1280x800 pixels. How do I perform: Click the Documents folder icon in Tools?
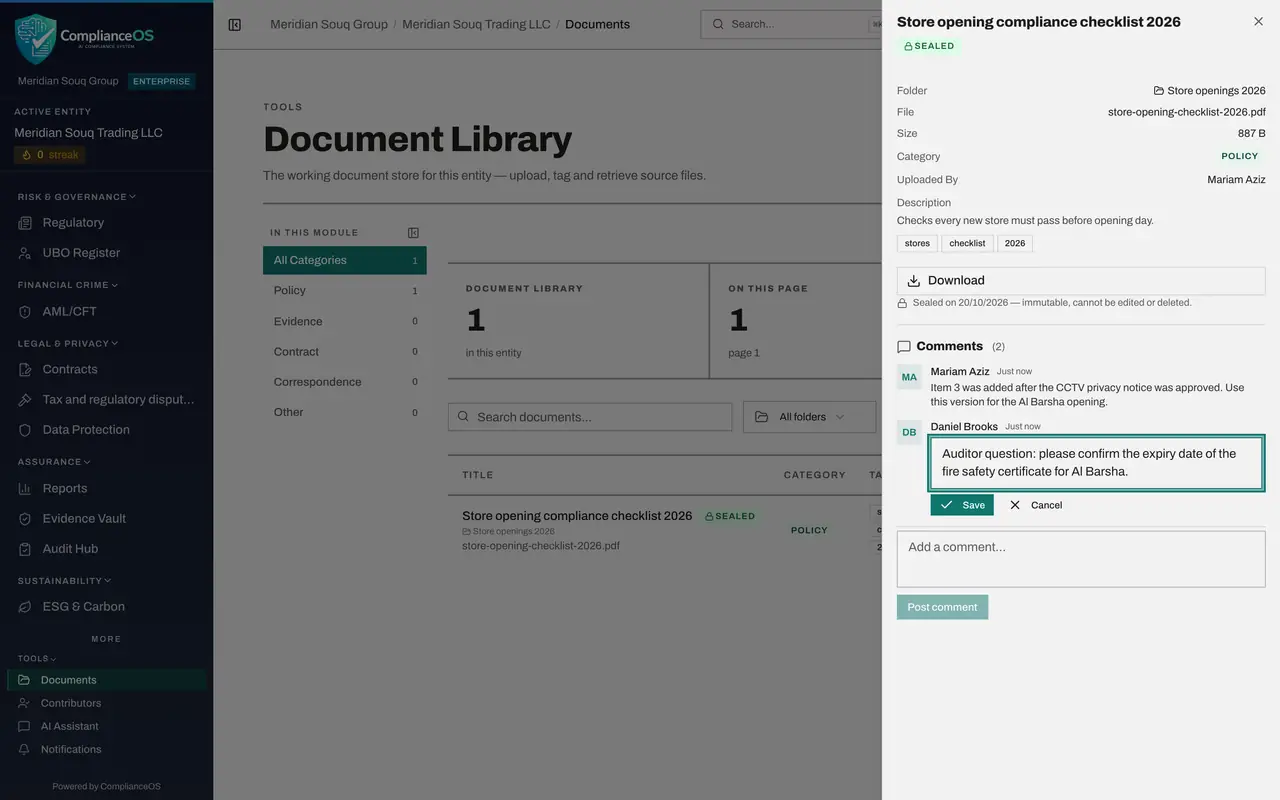(24, 680)
